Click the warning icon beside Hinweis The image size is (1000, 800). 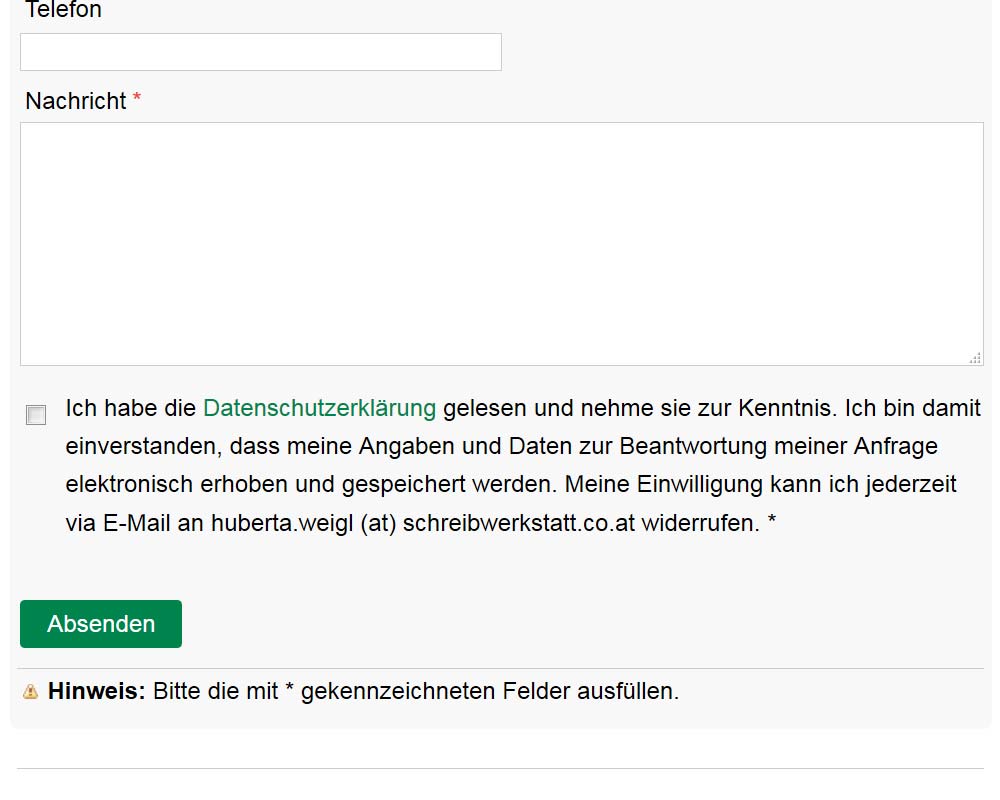pos(31,692)
